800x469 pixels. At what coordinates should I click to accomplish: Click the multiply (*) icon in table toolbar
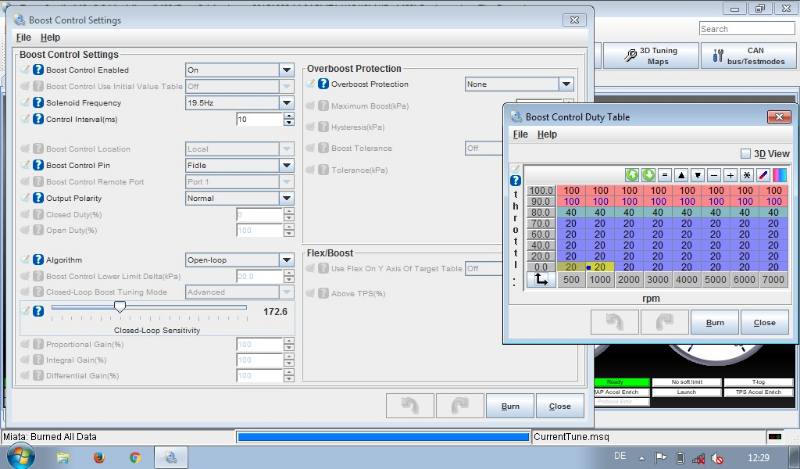pos(746,175)
